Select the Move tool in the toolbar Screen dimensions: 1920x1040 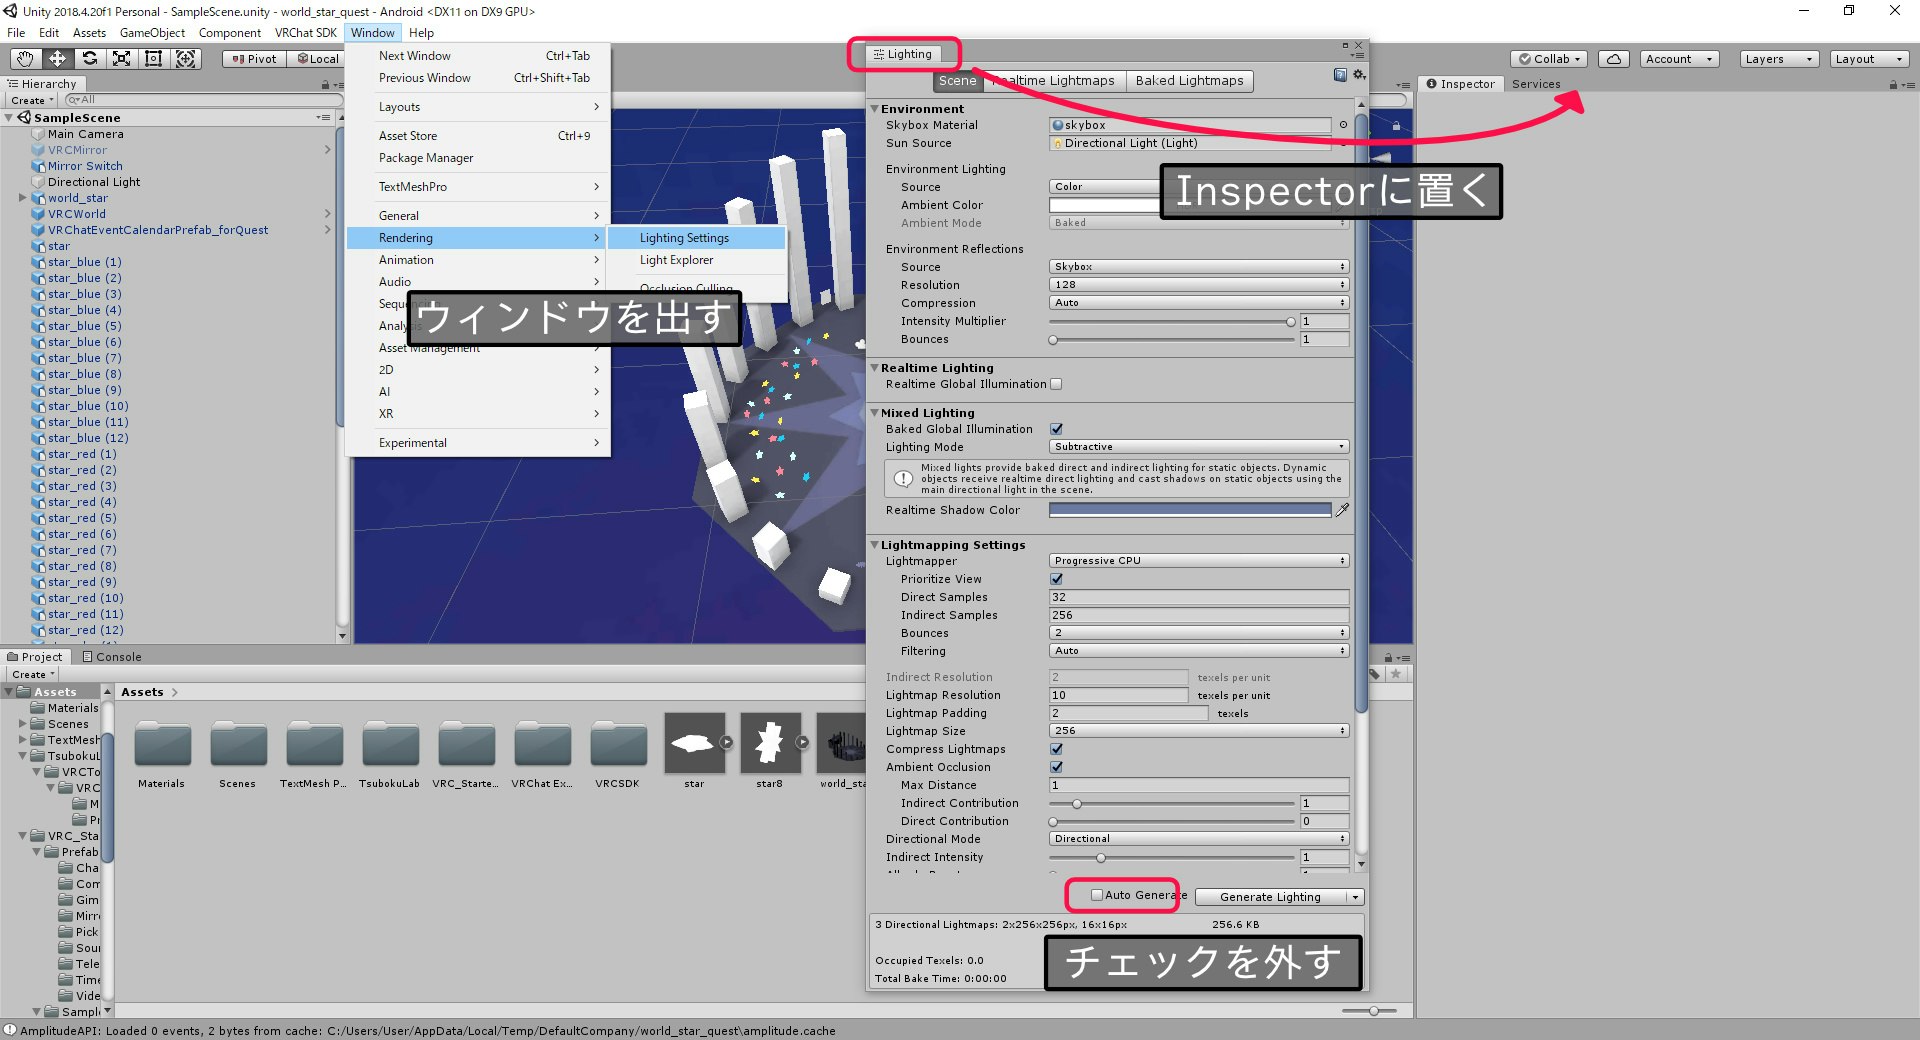pos(57,59)
